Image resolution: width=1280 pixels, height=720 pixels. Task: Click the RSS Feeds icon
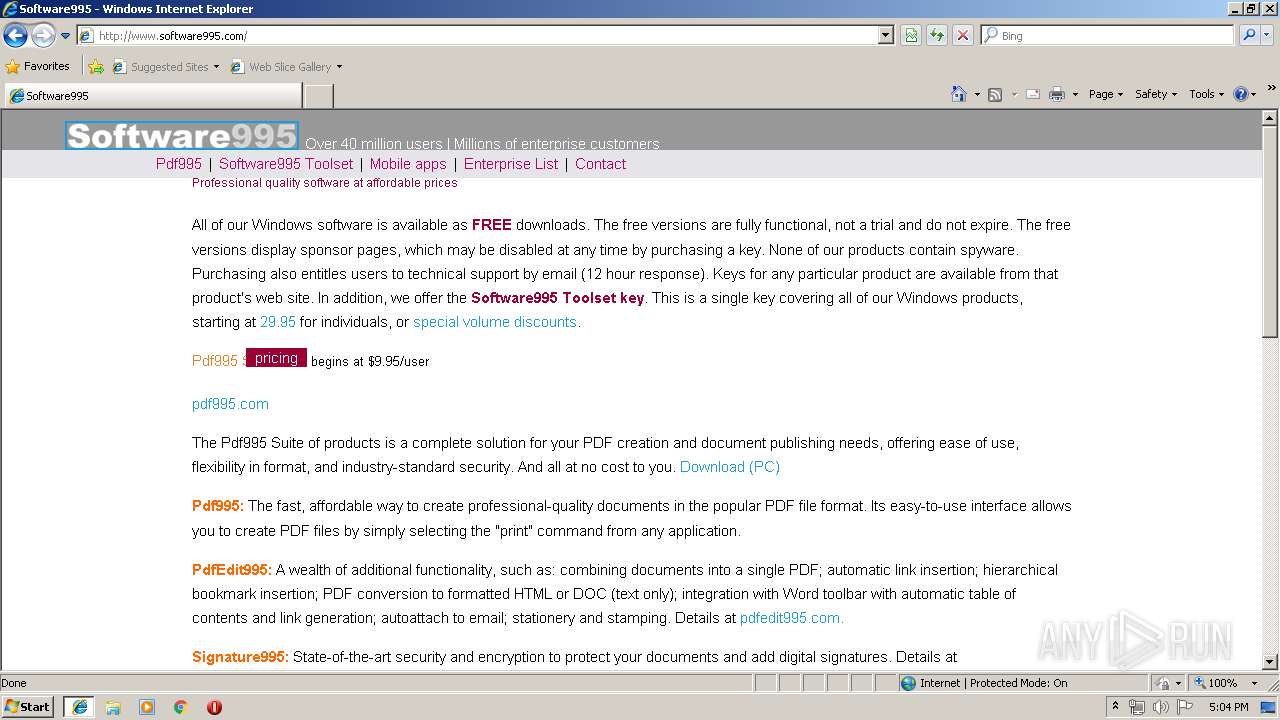point(995,94)
